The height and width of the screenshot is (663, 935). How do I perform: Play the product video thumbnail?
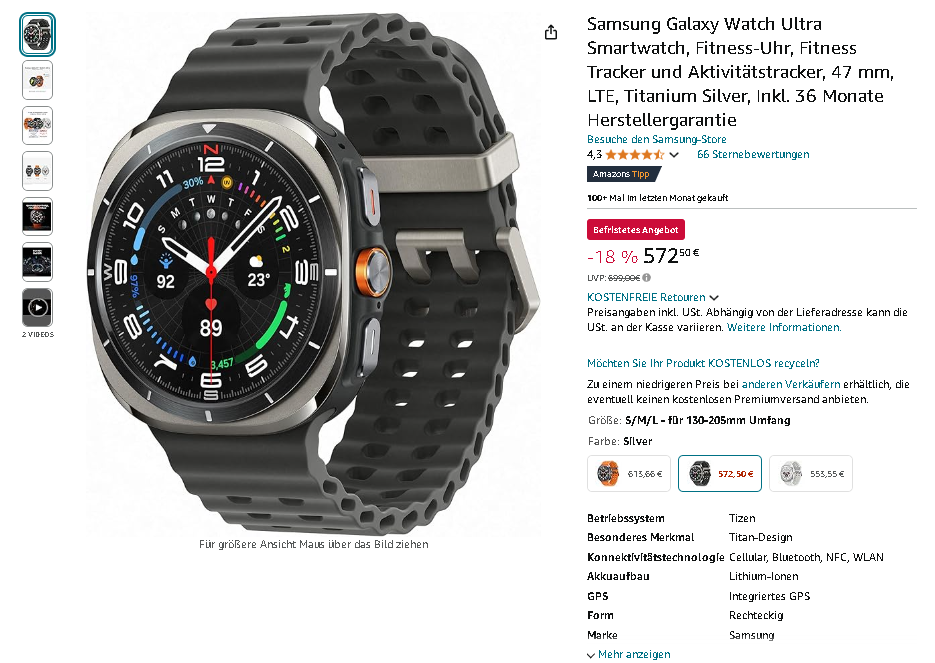(x=38, y=308)
